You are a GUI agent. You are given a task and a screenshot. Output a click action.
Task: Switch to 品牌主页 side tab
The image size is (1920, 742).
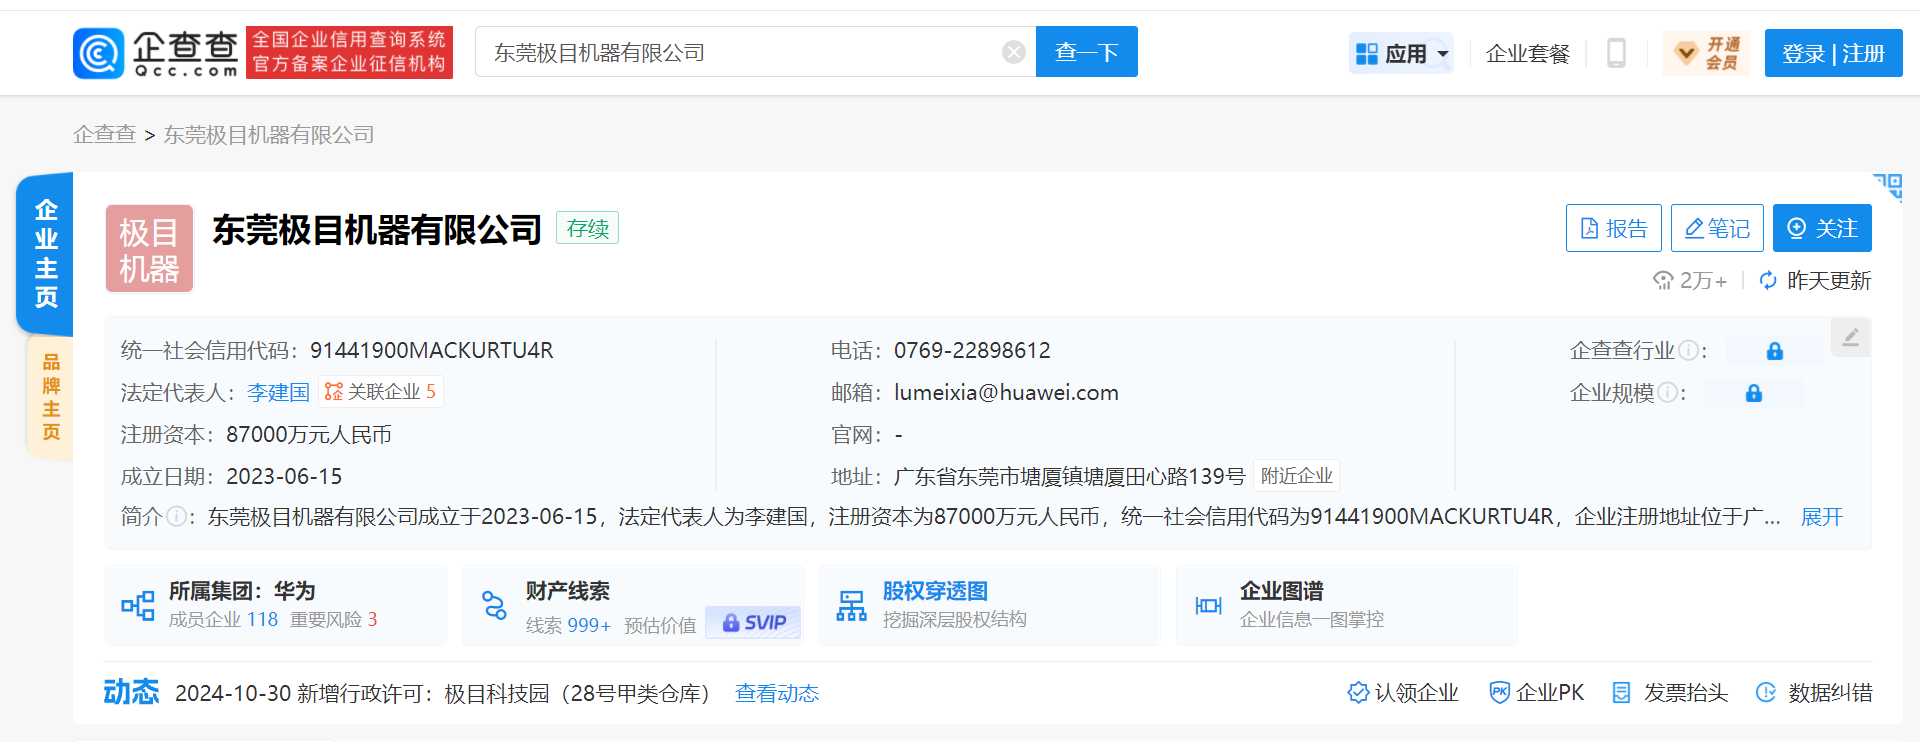point(51,397)
